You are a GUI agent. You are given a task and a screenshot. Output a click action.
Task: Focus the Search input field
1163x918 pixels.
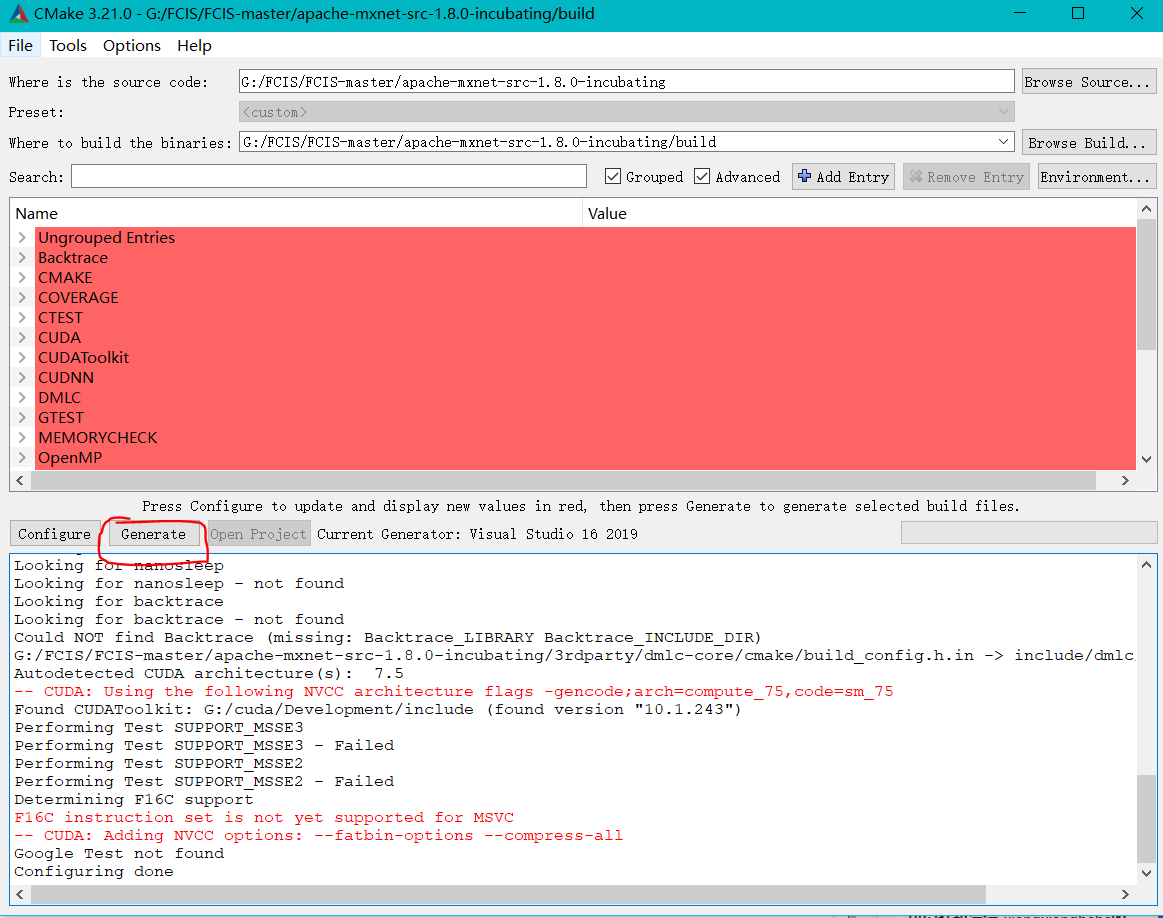(329, 176)
